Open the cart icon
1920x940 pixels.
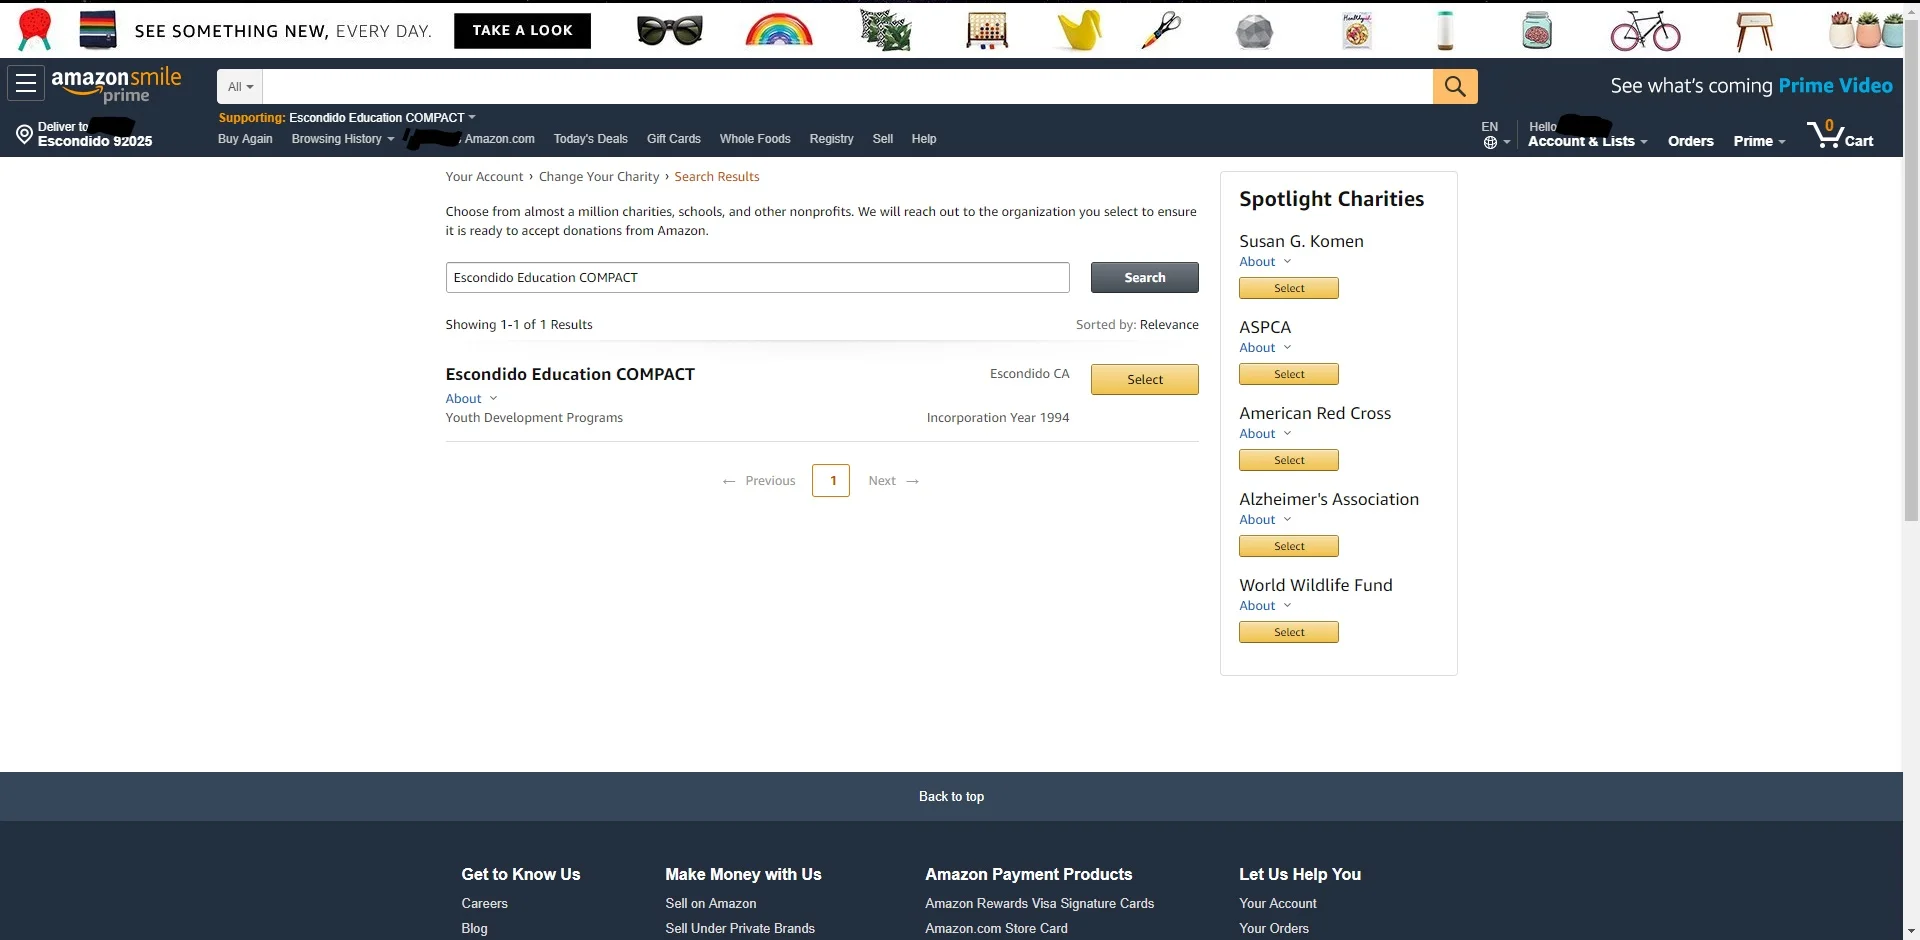[1840, 134]
